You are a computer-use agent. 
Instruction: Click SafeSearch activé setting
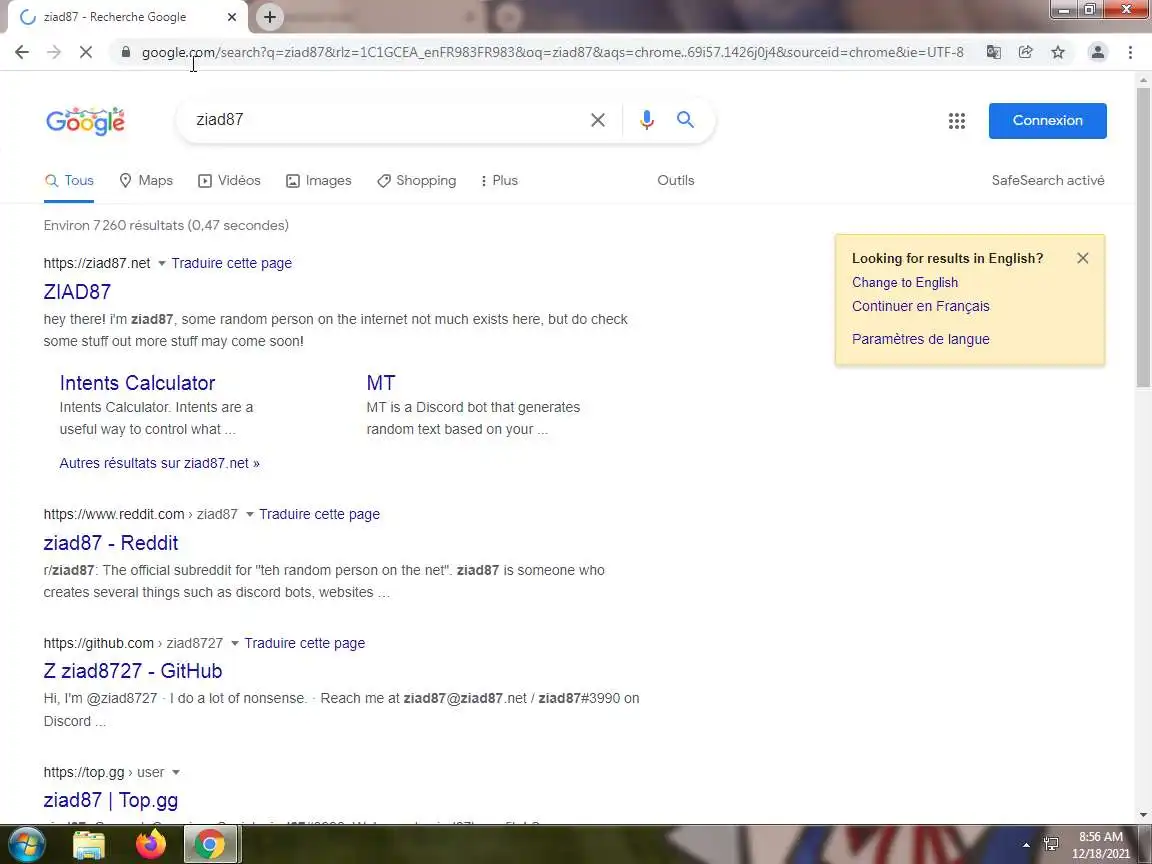(1048, 181)
